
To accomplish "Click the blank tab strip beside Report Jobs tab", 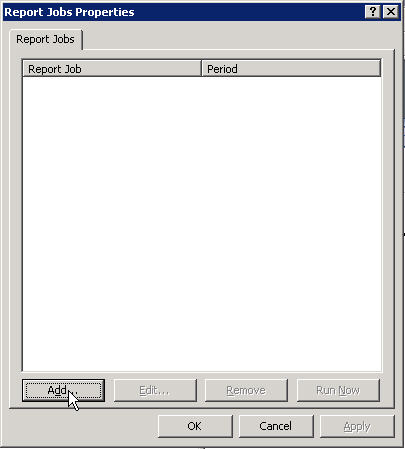I will [x=238, y=39].
